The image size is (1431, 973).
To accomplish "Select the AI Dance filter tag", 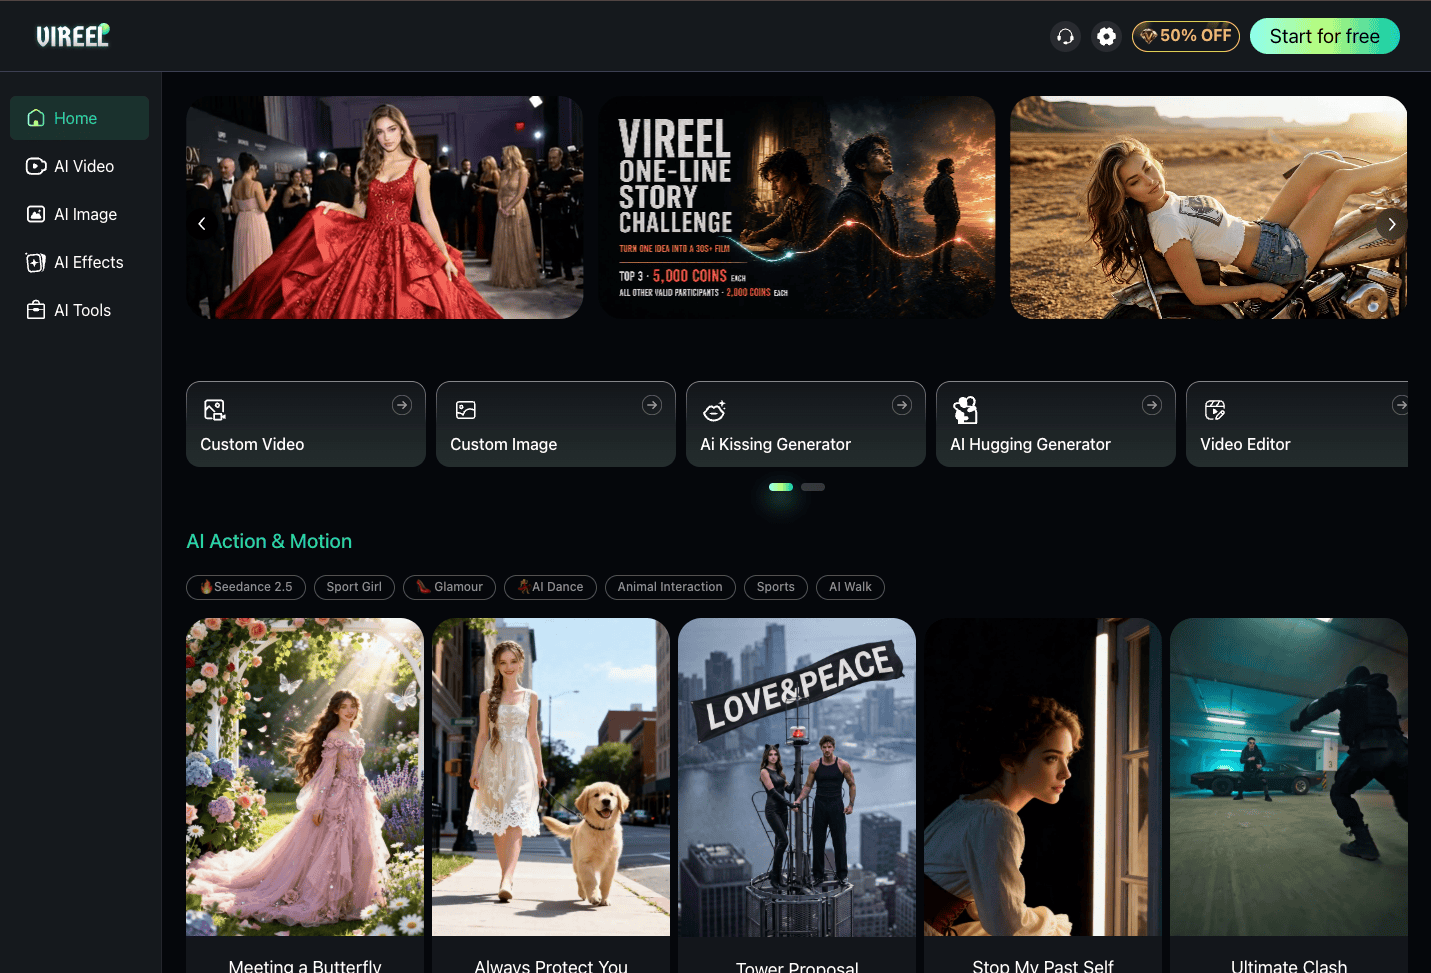I will [550, 587].
